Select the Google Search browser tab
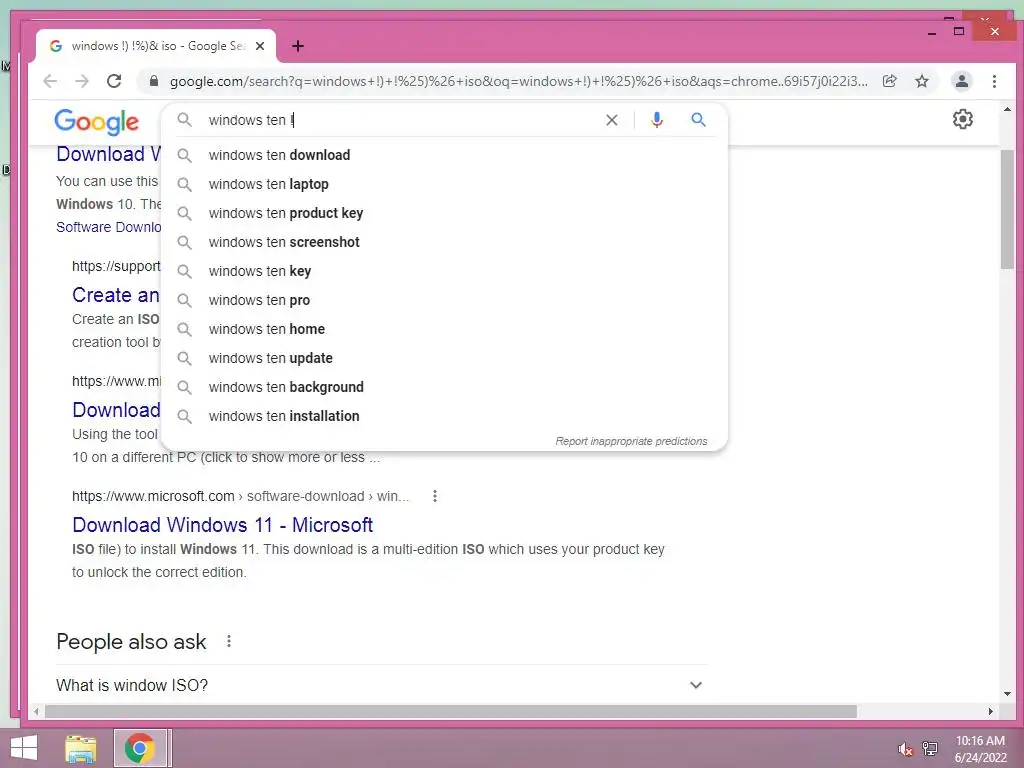Viewport: 1024px width, 768px height. pyautogui.click(x=157, y=46)
